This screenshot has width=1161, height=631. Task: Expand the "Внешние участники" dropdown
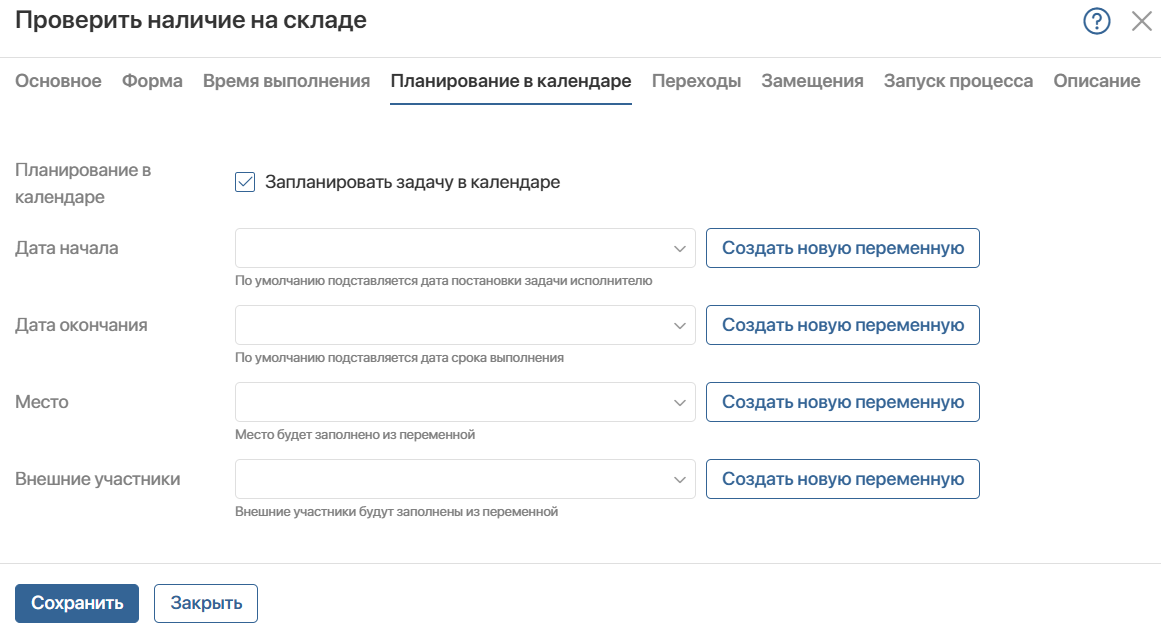pyautogui.click(x=465, y=479)
